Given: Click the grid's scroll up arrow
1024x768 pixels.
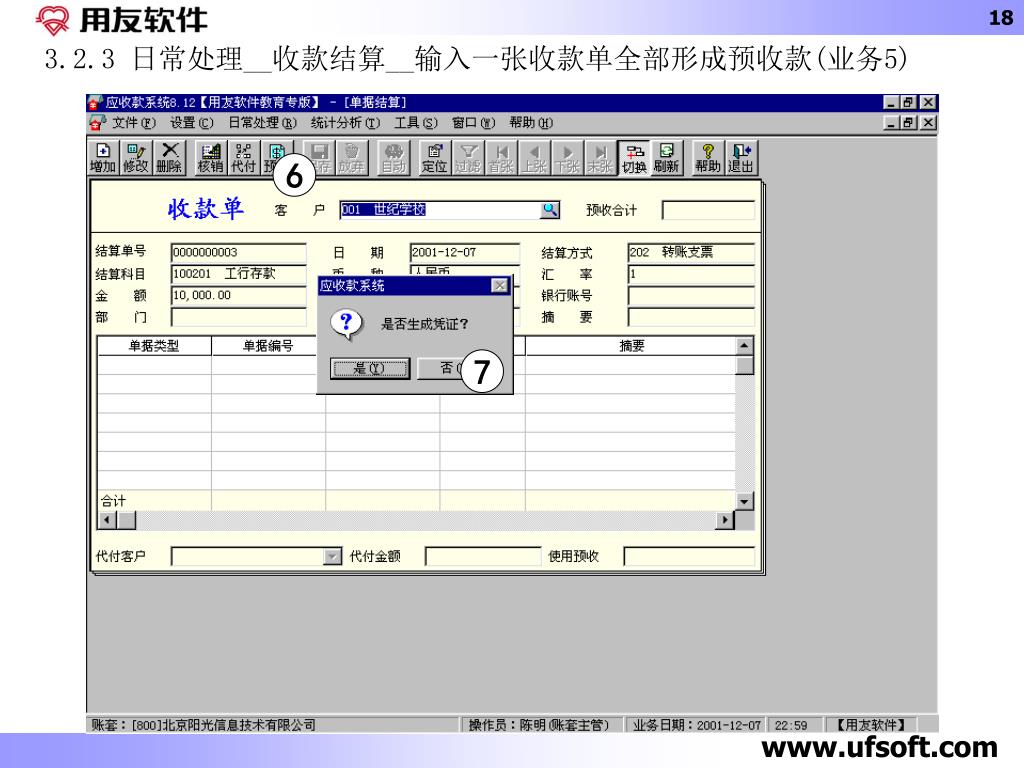Looking at the screenshot, I should (x=744, y=345).
